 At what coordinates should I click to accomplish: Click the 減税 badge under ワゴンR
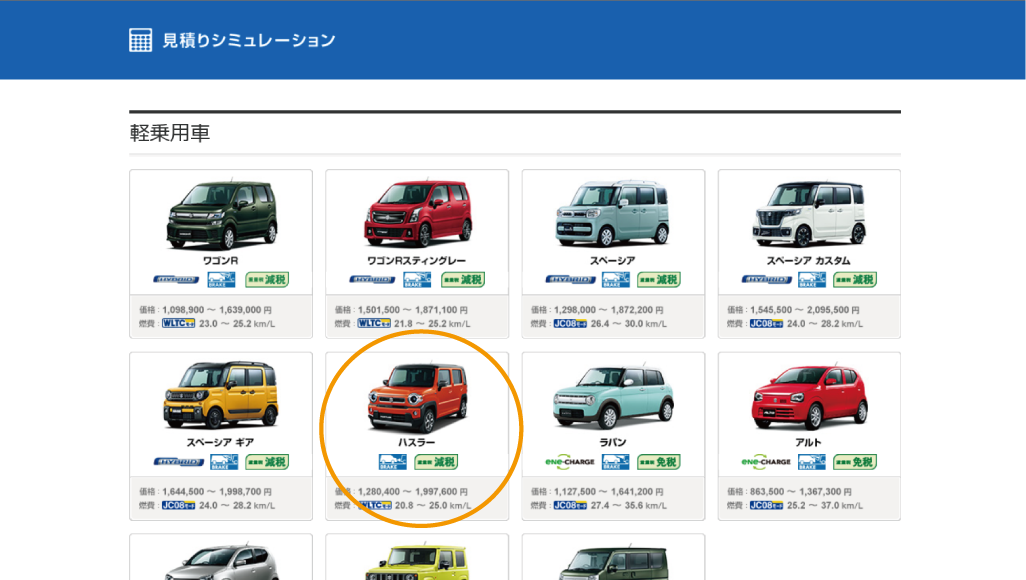point(267,280)
